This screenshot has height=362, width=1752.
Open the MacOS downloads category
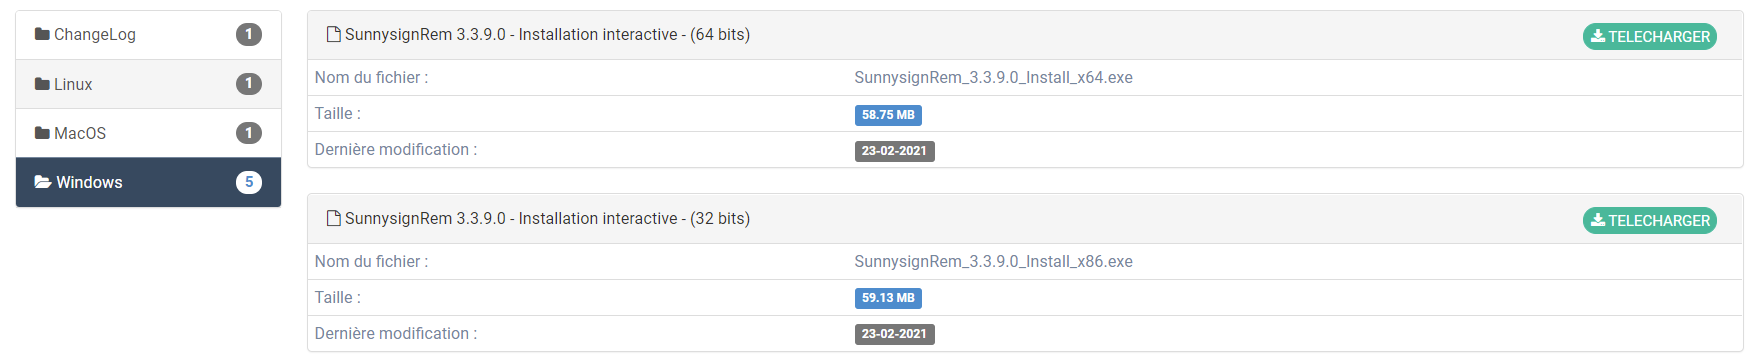tap(148, 133)
